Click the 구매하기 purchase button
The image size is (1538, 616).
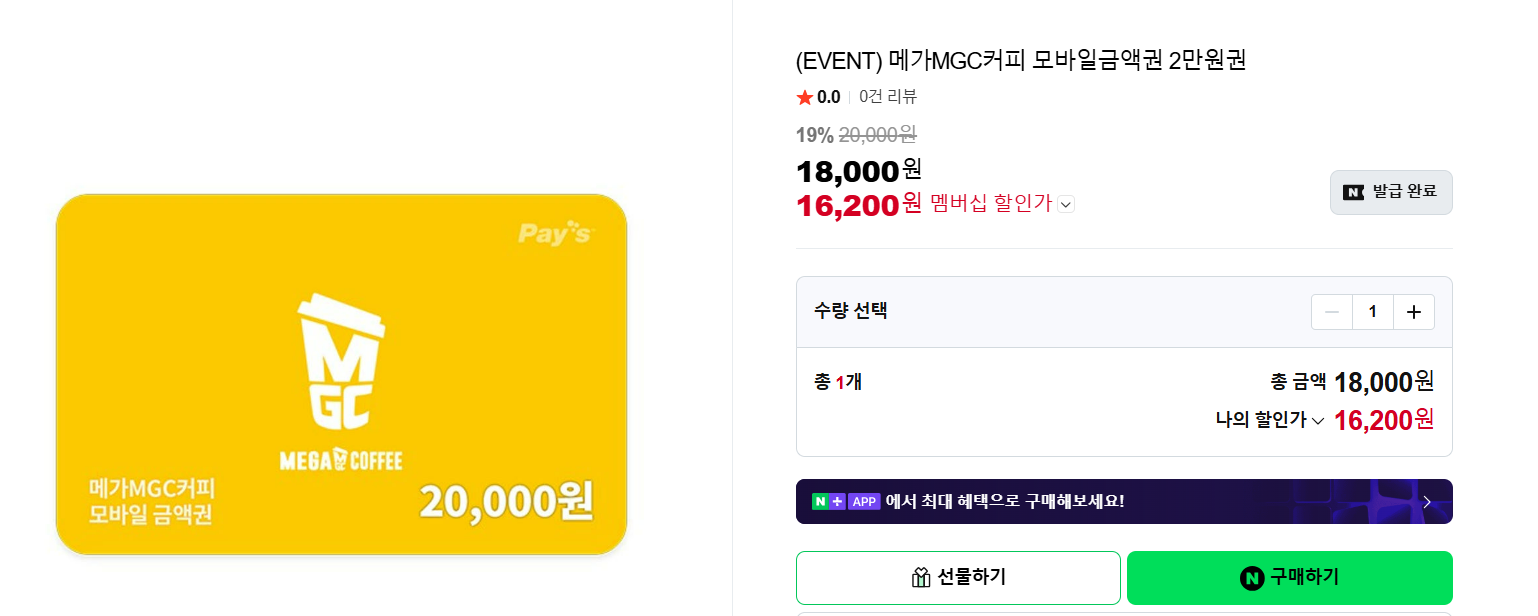tap(1289, 578)
